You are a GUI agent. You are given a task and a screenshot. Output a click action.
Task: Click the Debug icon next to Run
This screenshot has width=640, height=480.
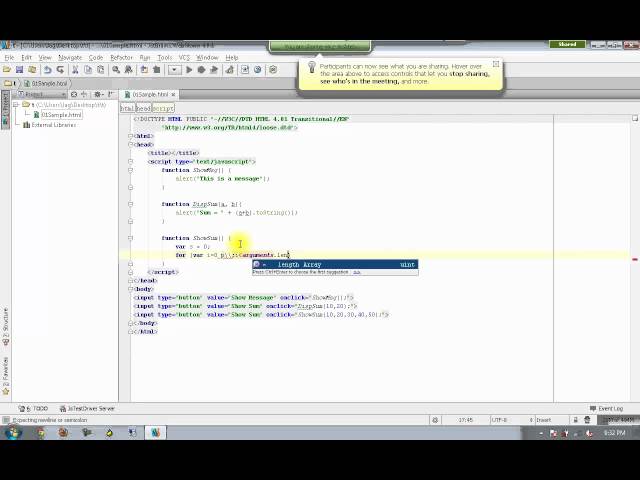coord(201,70)
